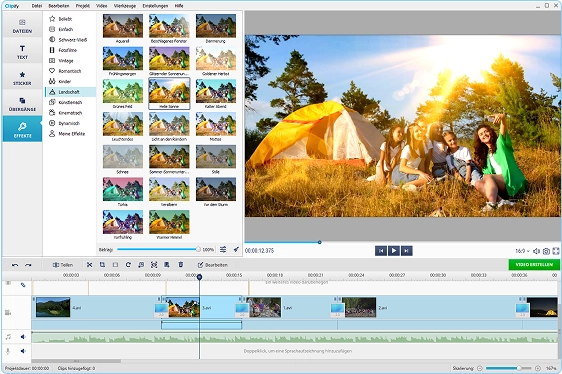Click the transition between 1.avi and 2.avi
Screen dimensions: 562x374
click(337, 310)
